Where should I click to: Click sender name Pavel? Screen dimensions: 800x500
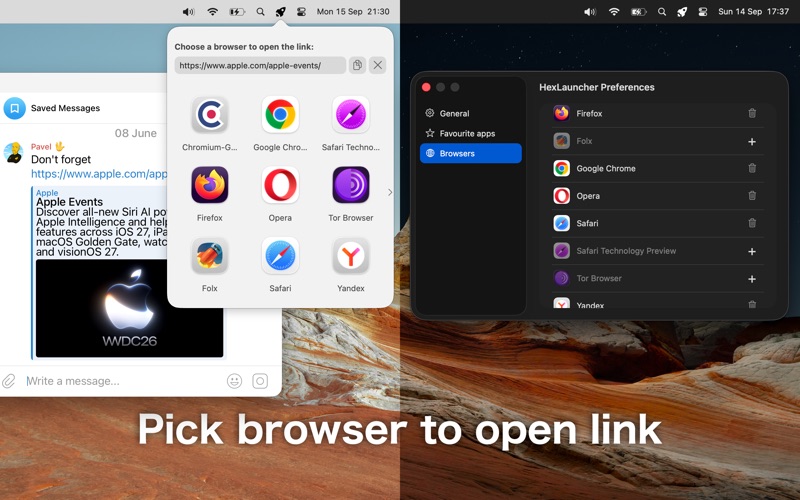click(x=41, y=146)
